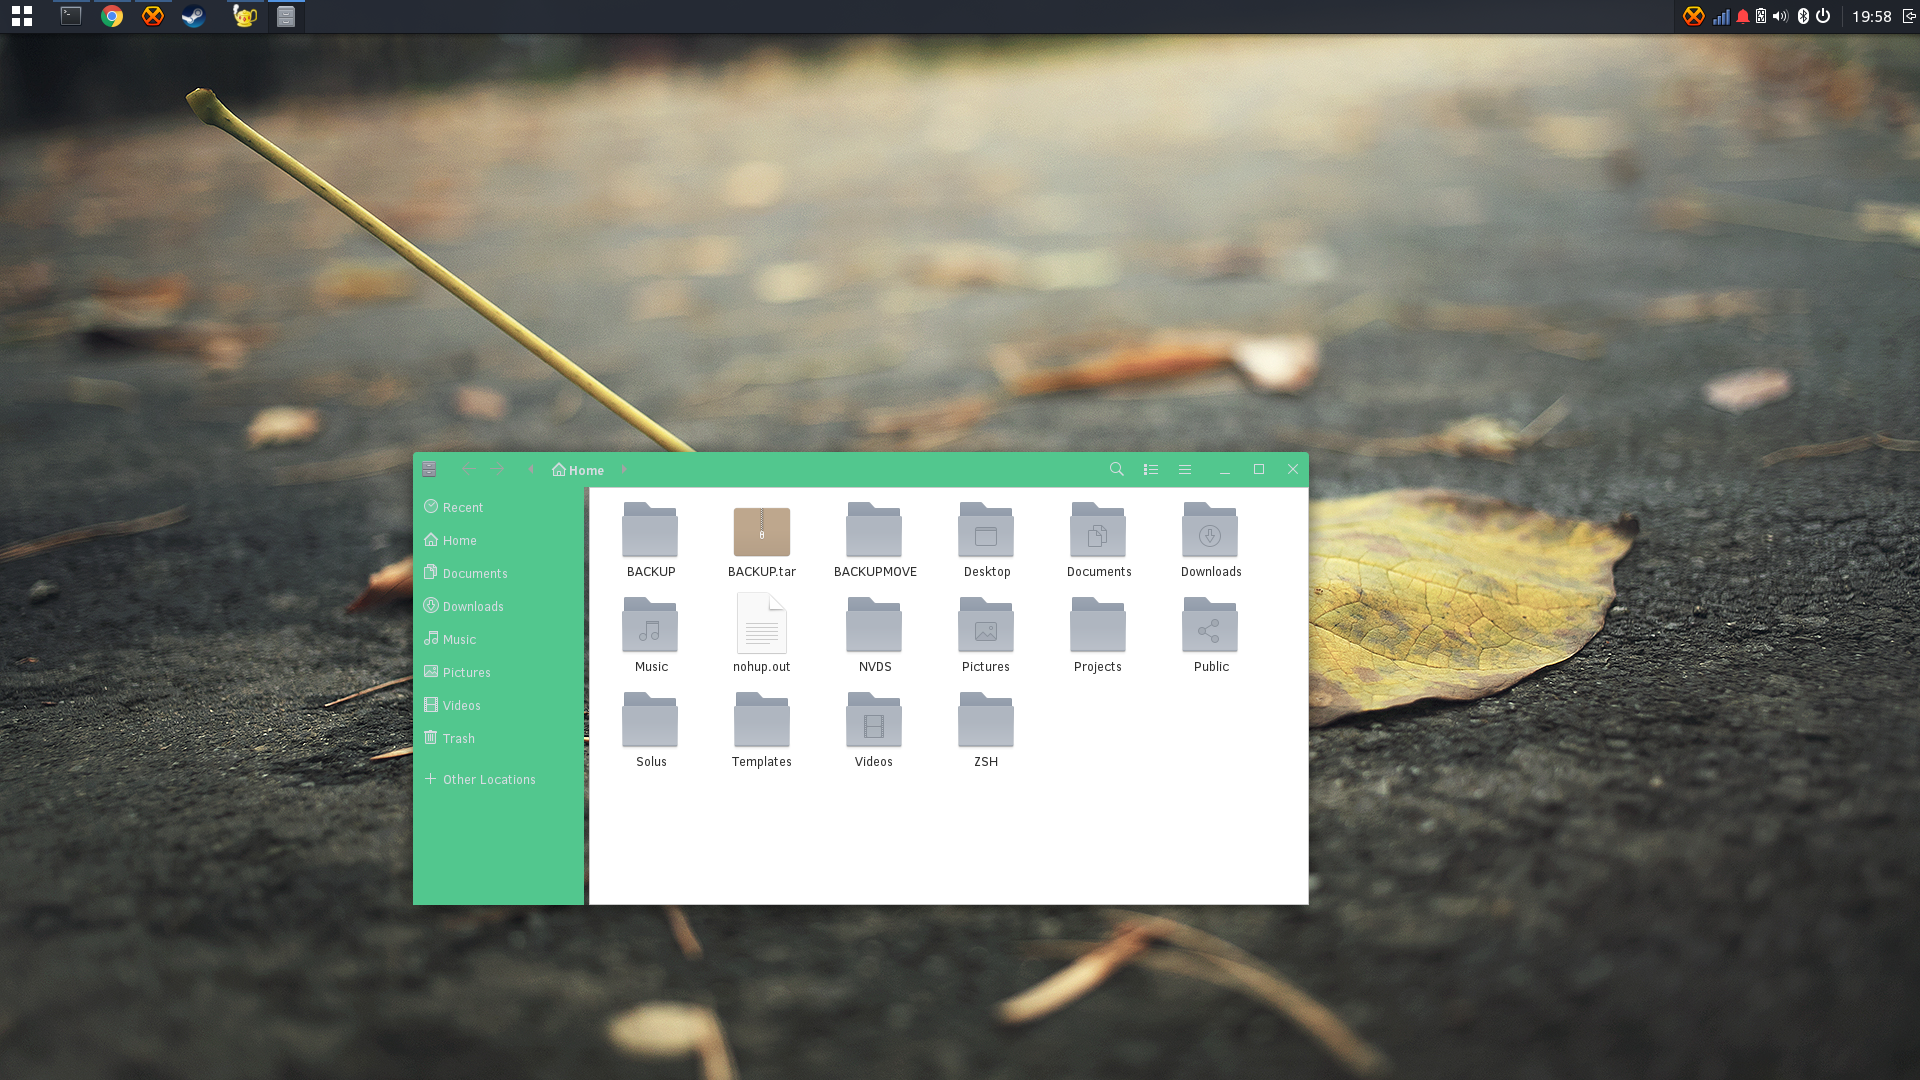Screen dimensions: 1920x1080
Task: Switch to list view in file manager
Action: tap(1151, 469)
